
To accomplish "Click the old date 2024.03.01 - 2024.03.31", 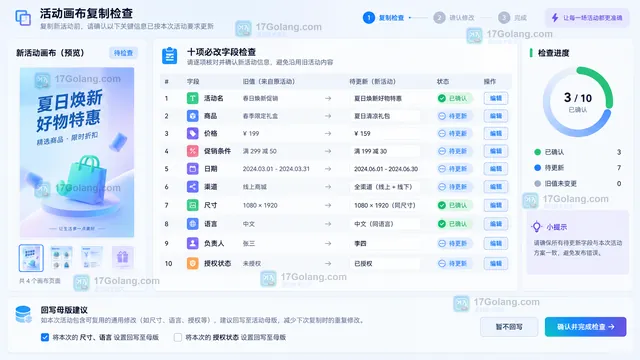I will tap(276, 169).
